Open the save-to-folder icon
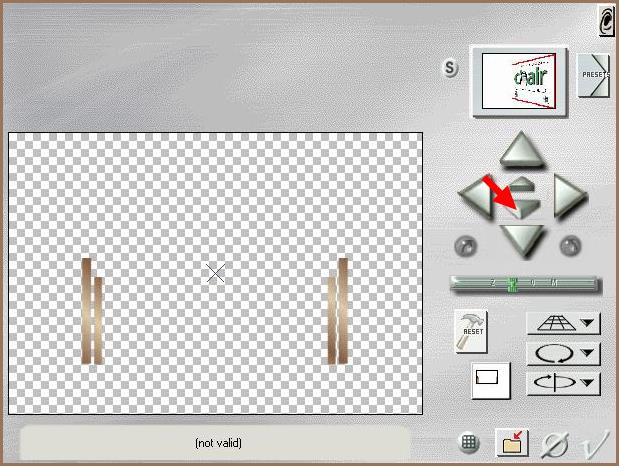 [512, 443]
